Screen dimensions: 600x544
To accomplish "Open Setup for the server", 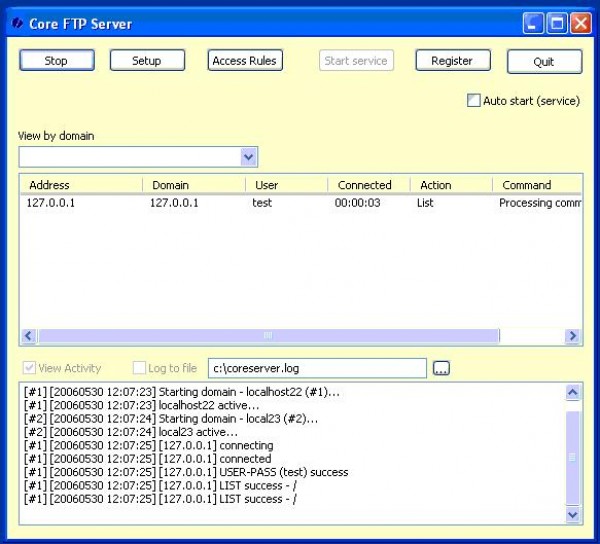I will coord(146,61).
